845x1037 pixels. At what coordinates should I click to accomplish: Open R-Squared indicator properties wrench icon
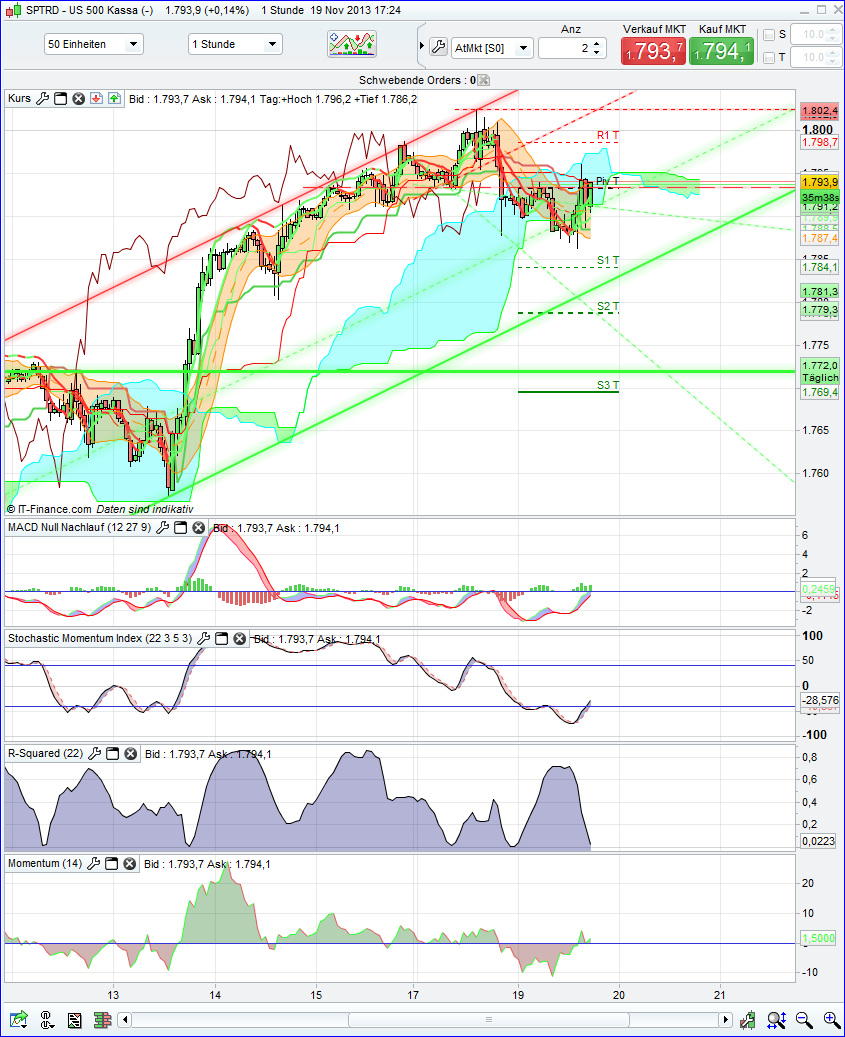click(x=92, y=754)
